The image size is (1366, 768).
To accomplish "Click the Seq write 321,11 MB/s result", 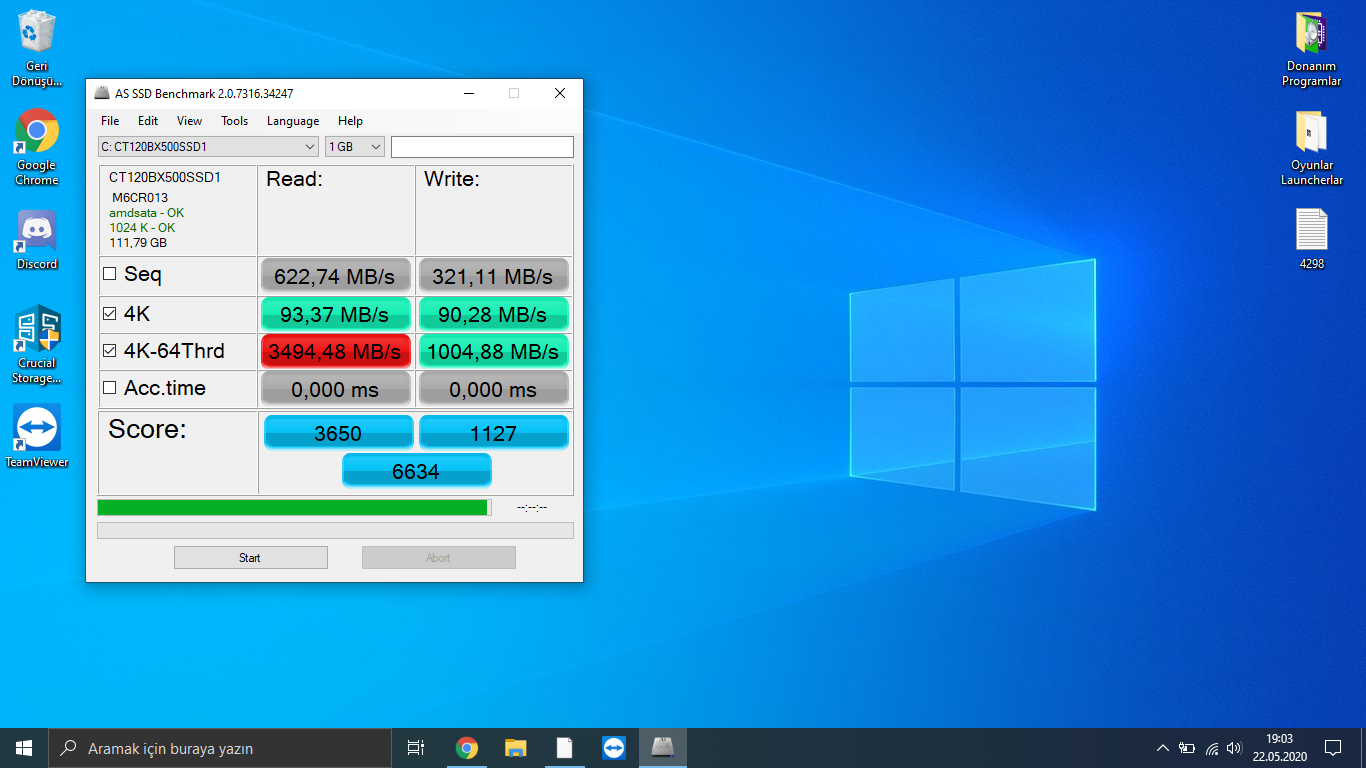I will pos(493,276).
